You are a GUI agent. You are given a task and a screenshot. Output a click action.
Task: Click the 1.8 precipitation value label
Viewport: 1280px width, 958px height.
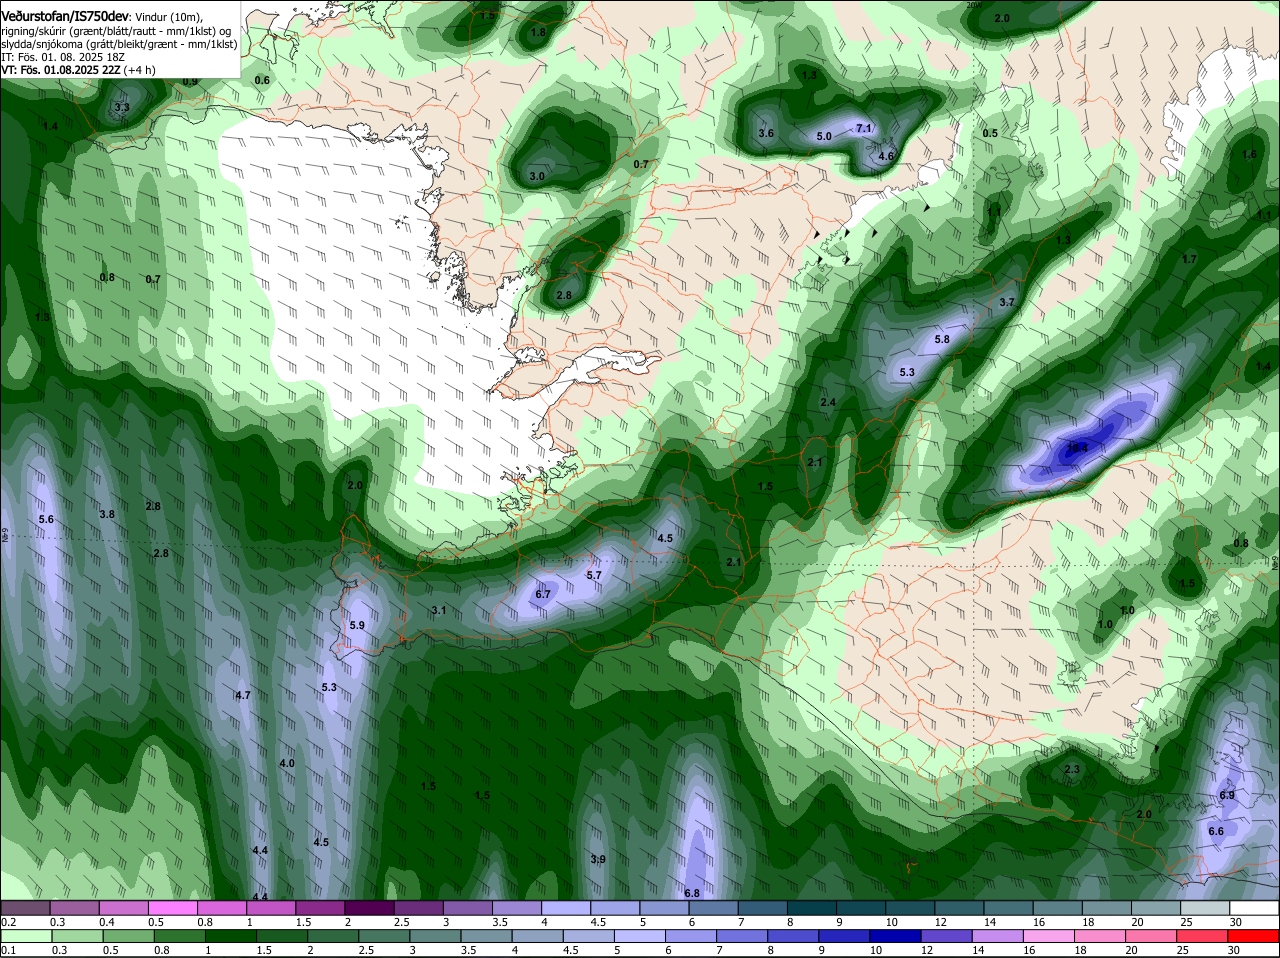[538, 32]
